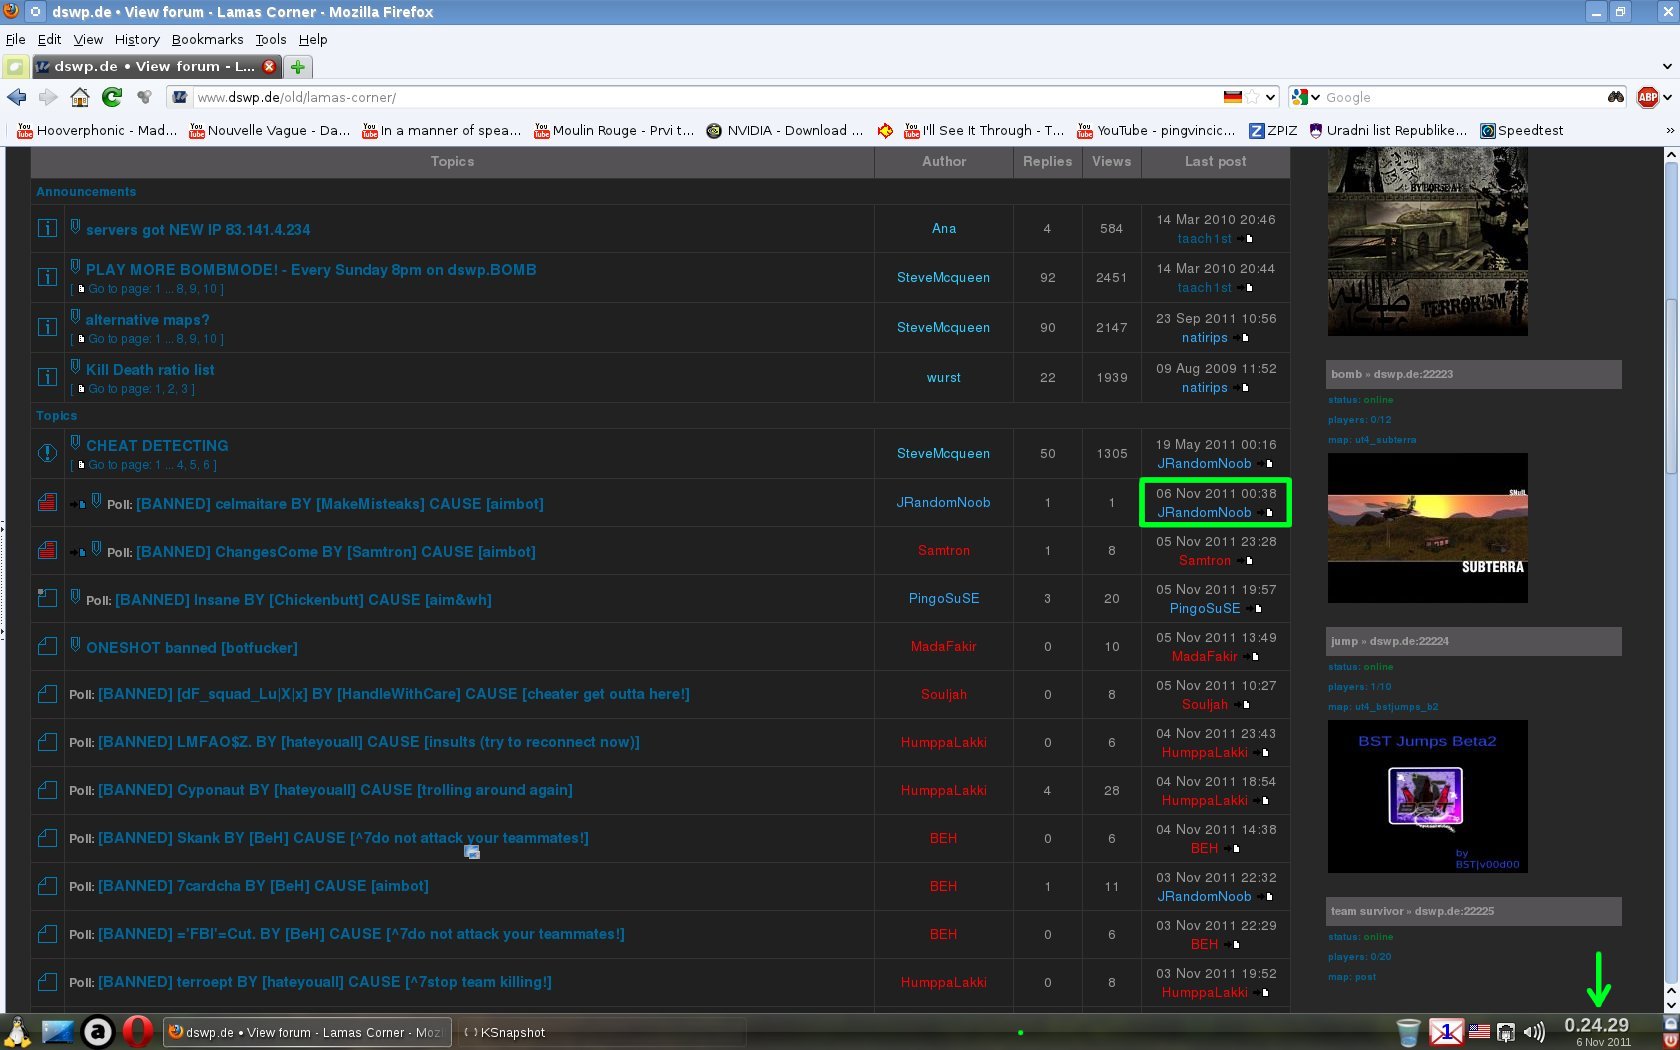Click the Back navigation arrow
Screen dimensions: 1680x1050
point(16,97)
